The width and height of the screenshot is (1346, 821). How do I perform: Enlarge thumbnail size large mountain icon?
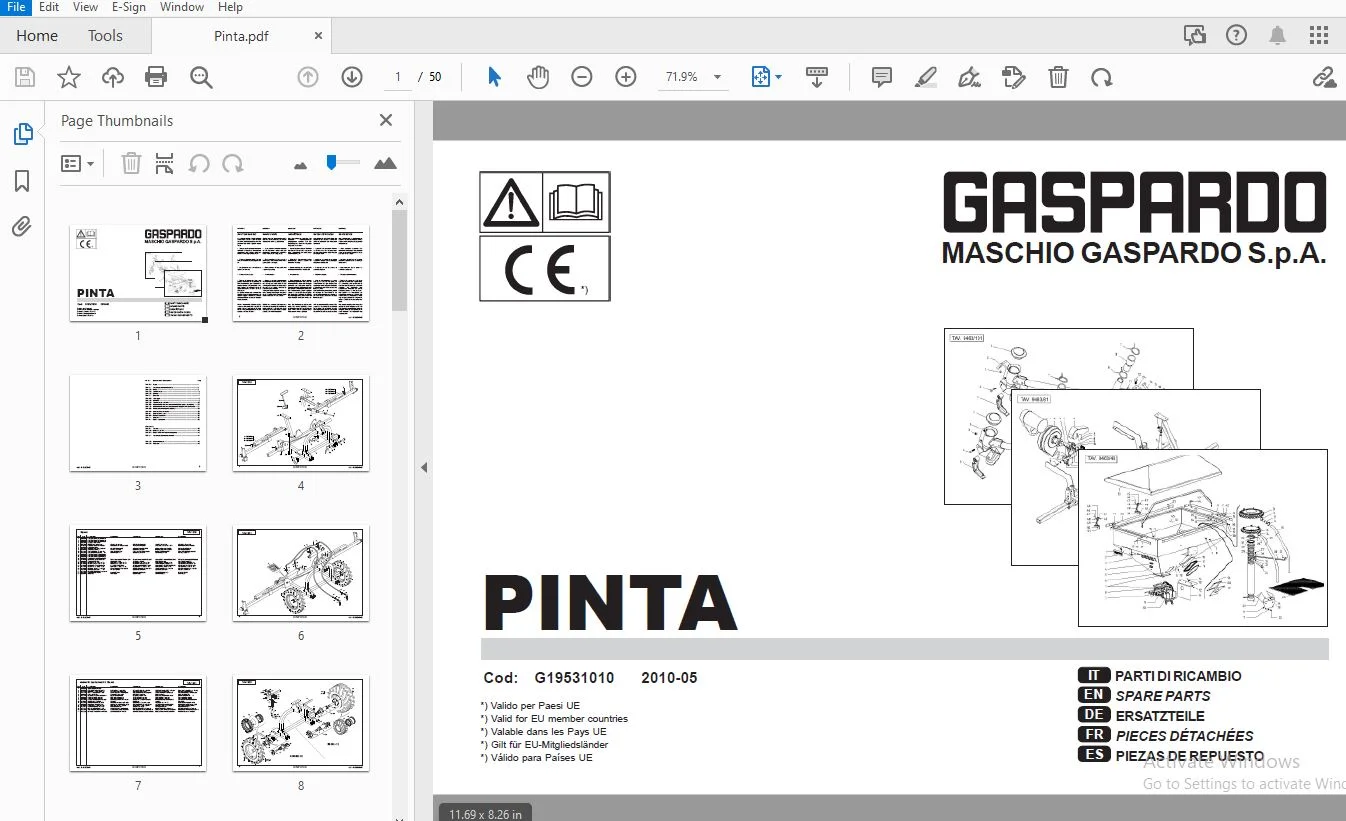click(385, 163)
